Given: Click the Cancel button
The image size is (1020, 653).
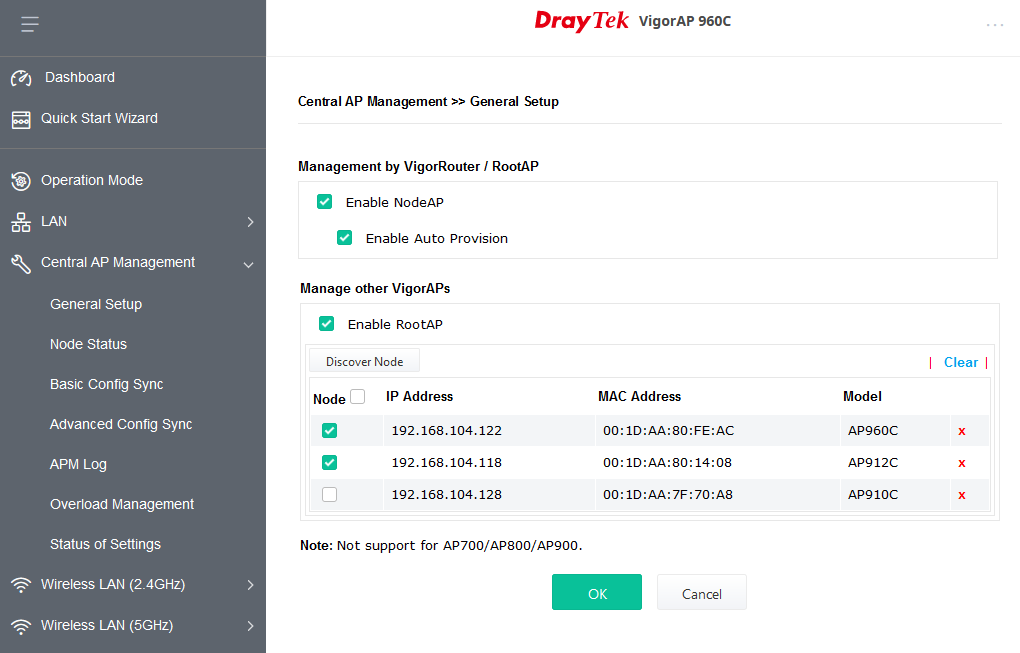Looking at the screenshot, I should point(701,592).
